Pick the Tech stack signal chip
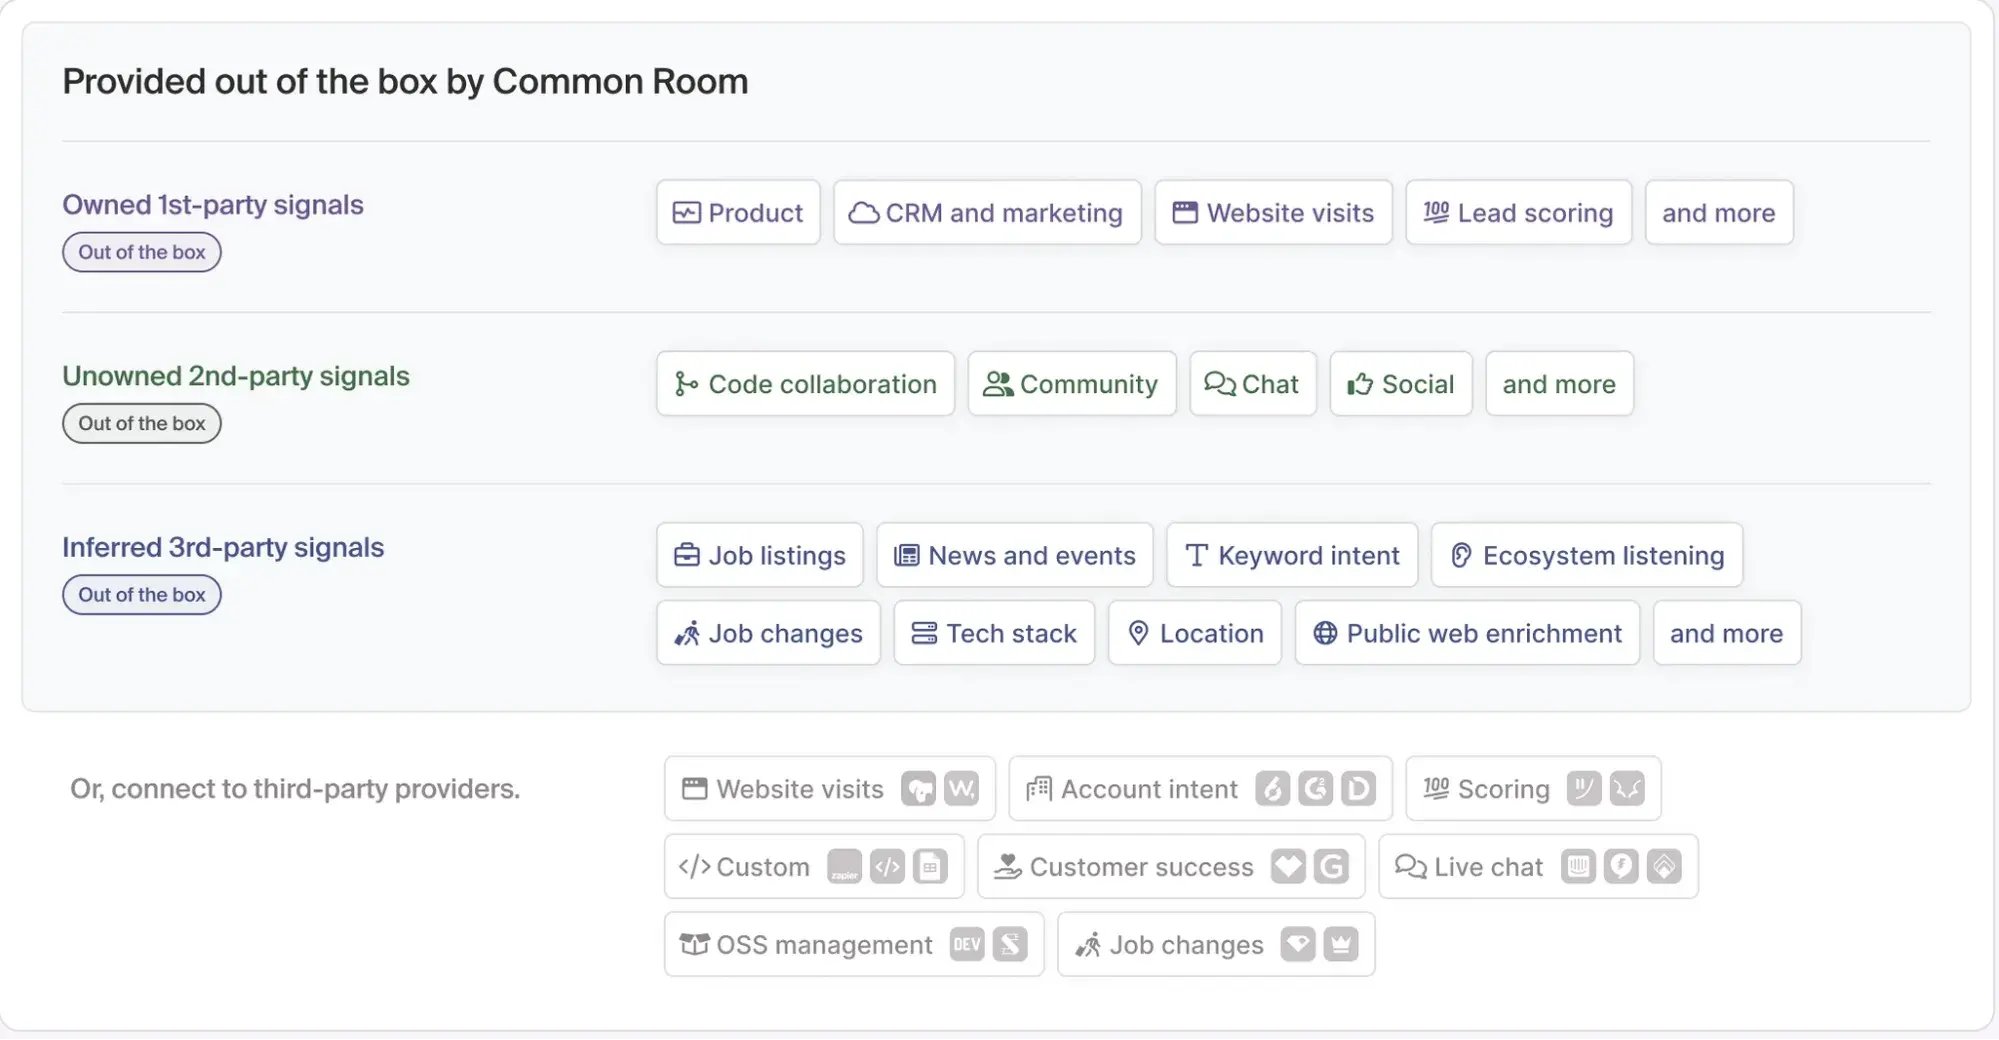 [x=993, y=634]
